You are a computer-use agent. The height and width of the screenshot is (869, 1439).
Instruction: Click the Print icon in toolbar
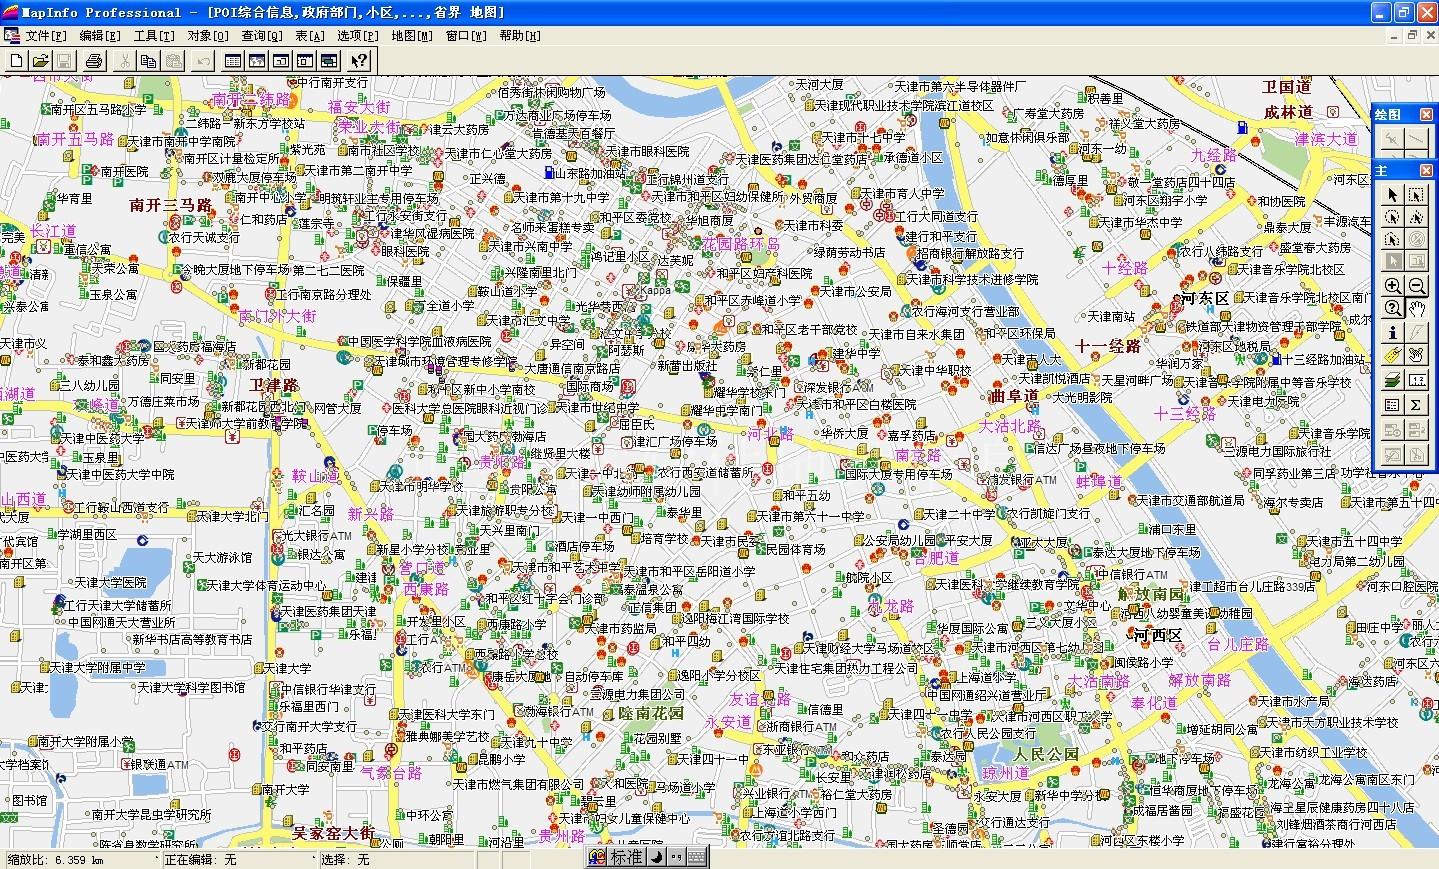[x=94, y=61]
